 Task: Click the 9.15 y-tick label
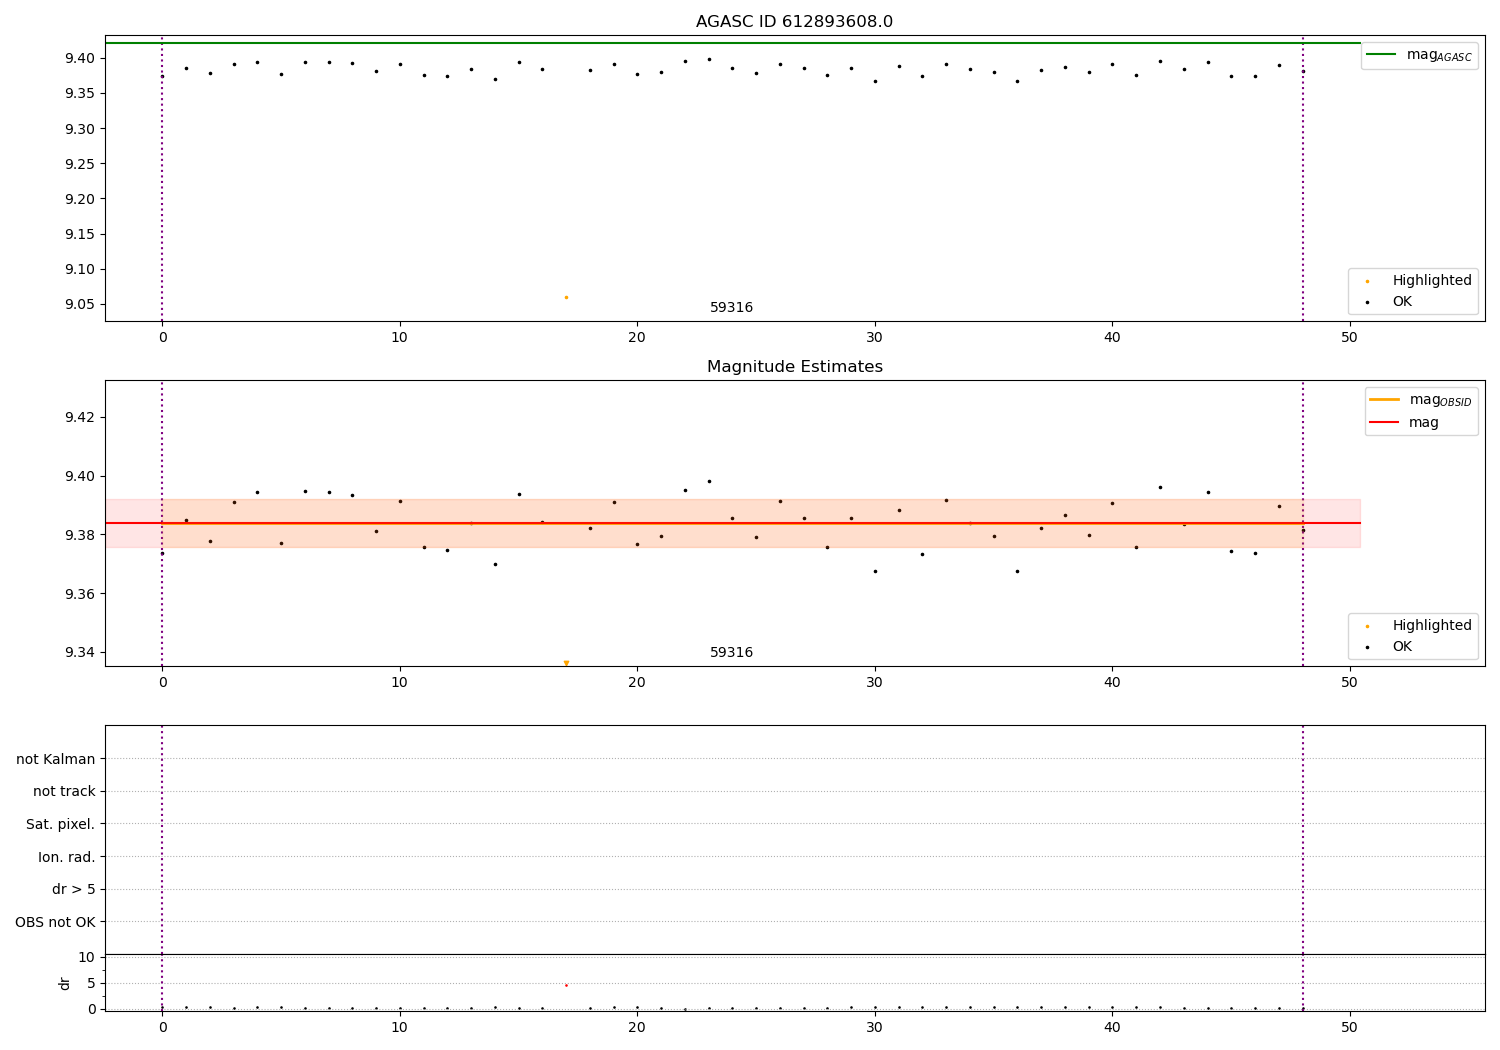(x=78, y=234)
